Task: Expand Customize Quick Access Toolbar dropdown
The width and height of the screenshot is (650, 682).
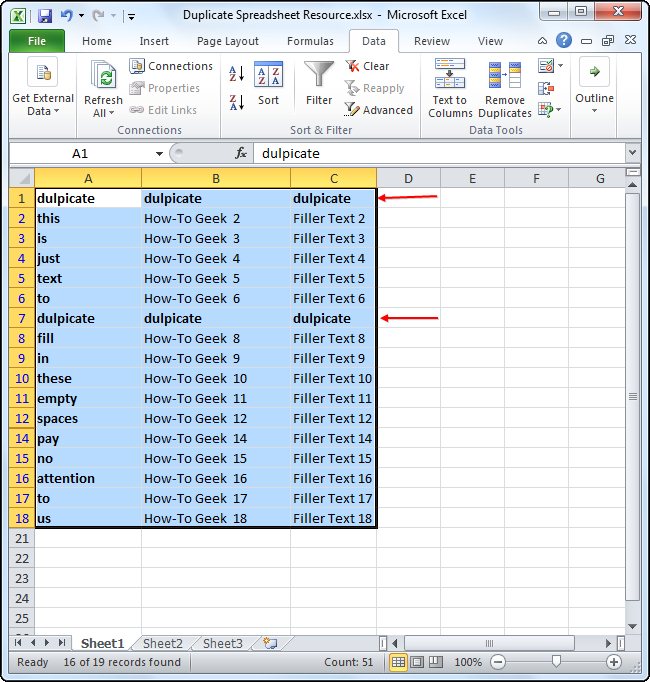Action: pos(131,17)
